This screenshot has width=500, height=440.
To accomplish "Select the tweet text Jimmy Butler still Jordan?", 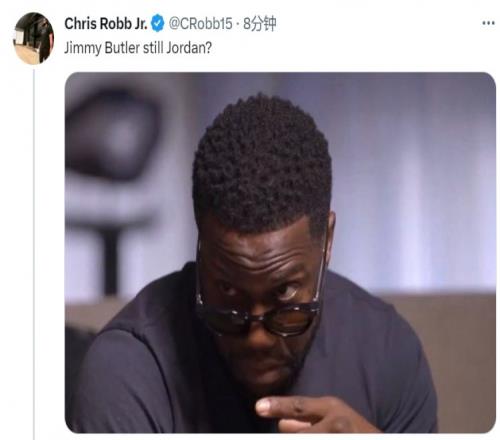I will tap(138, 48).
